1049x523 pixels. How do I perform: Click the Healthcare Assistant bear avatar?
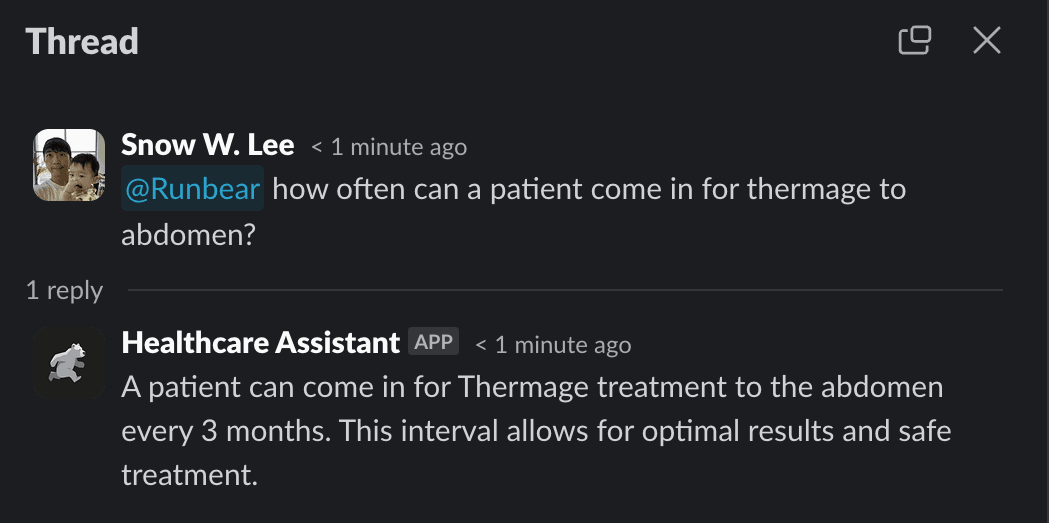[69, 363]
